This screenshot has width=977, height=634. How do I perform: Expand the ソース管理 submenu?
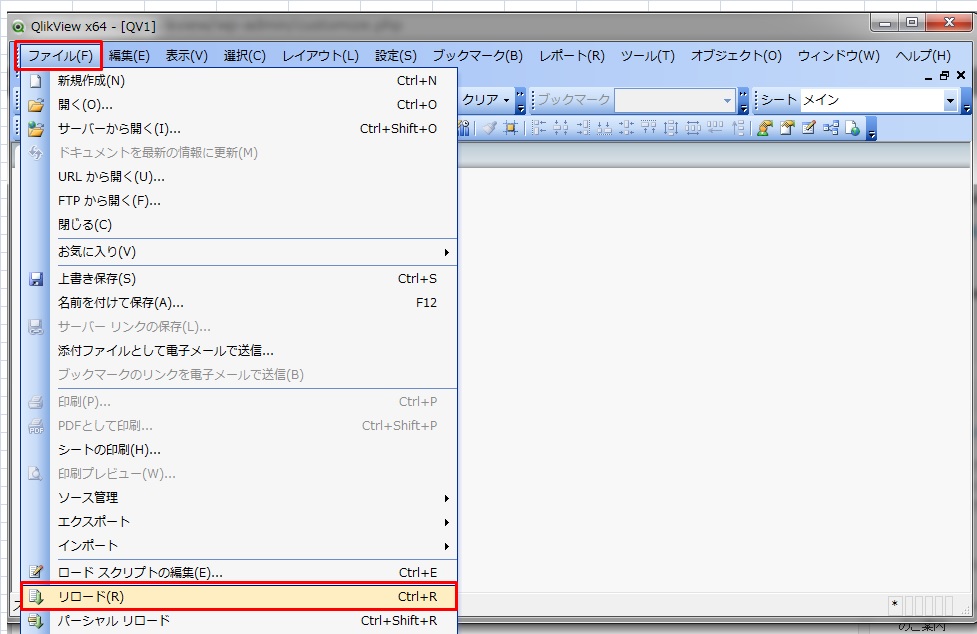pyautogui.click(x=447, y=498)
